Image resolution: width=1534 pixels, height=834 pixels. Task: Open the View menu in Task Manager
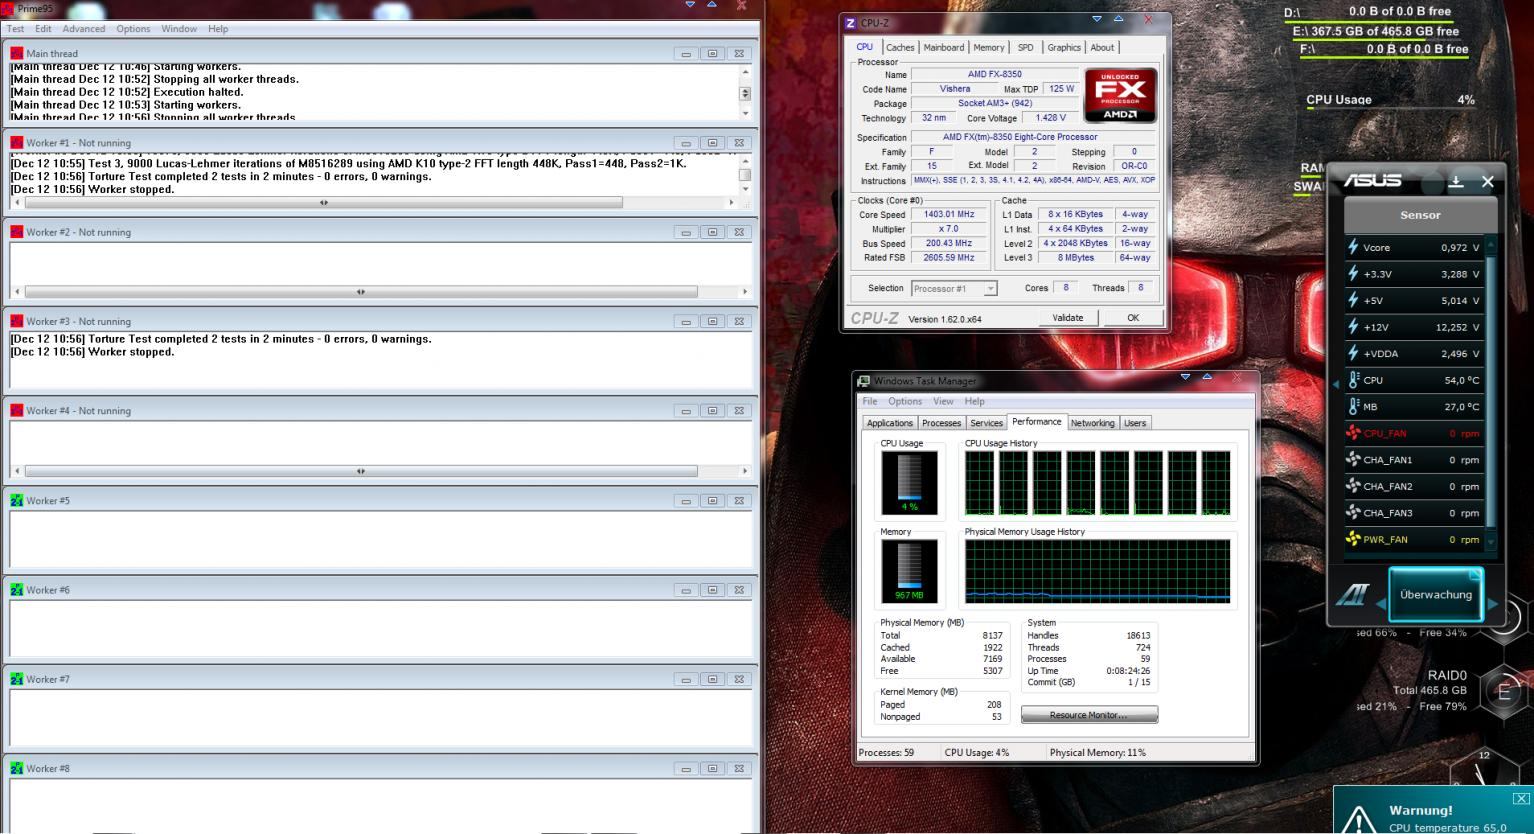coord(943,401)
